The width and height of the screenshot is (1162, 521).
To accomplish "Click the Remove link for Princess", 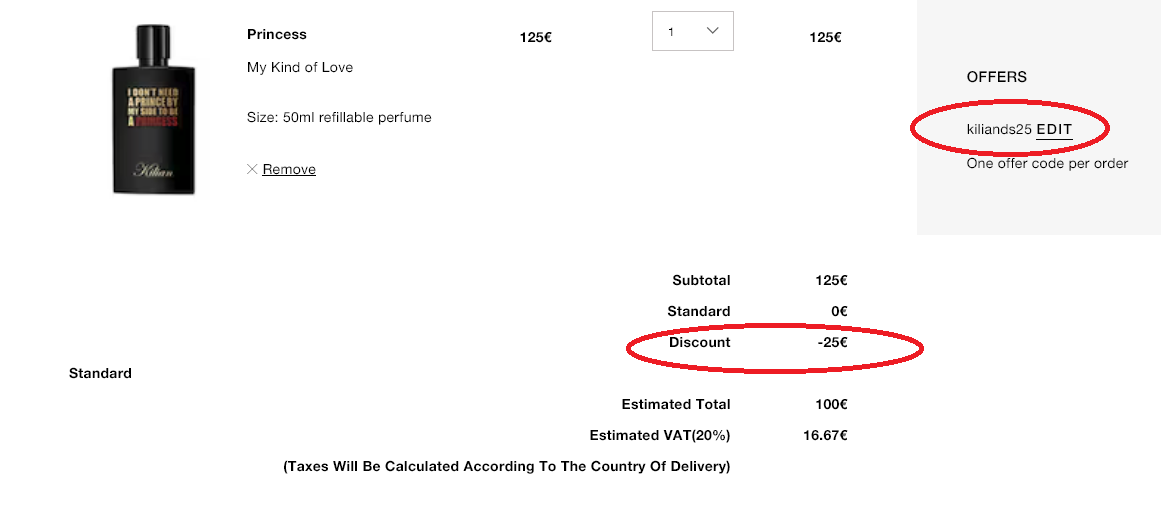I will pos(289,169).
